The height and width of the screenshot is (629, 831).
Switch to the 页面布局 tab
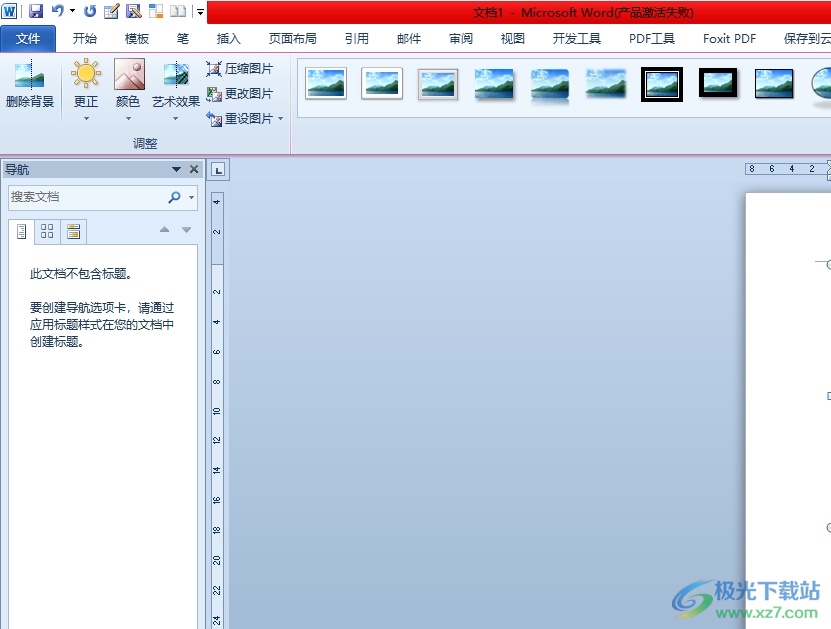293,39
